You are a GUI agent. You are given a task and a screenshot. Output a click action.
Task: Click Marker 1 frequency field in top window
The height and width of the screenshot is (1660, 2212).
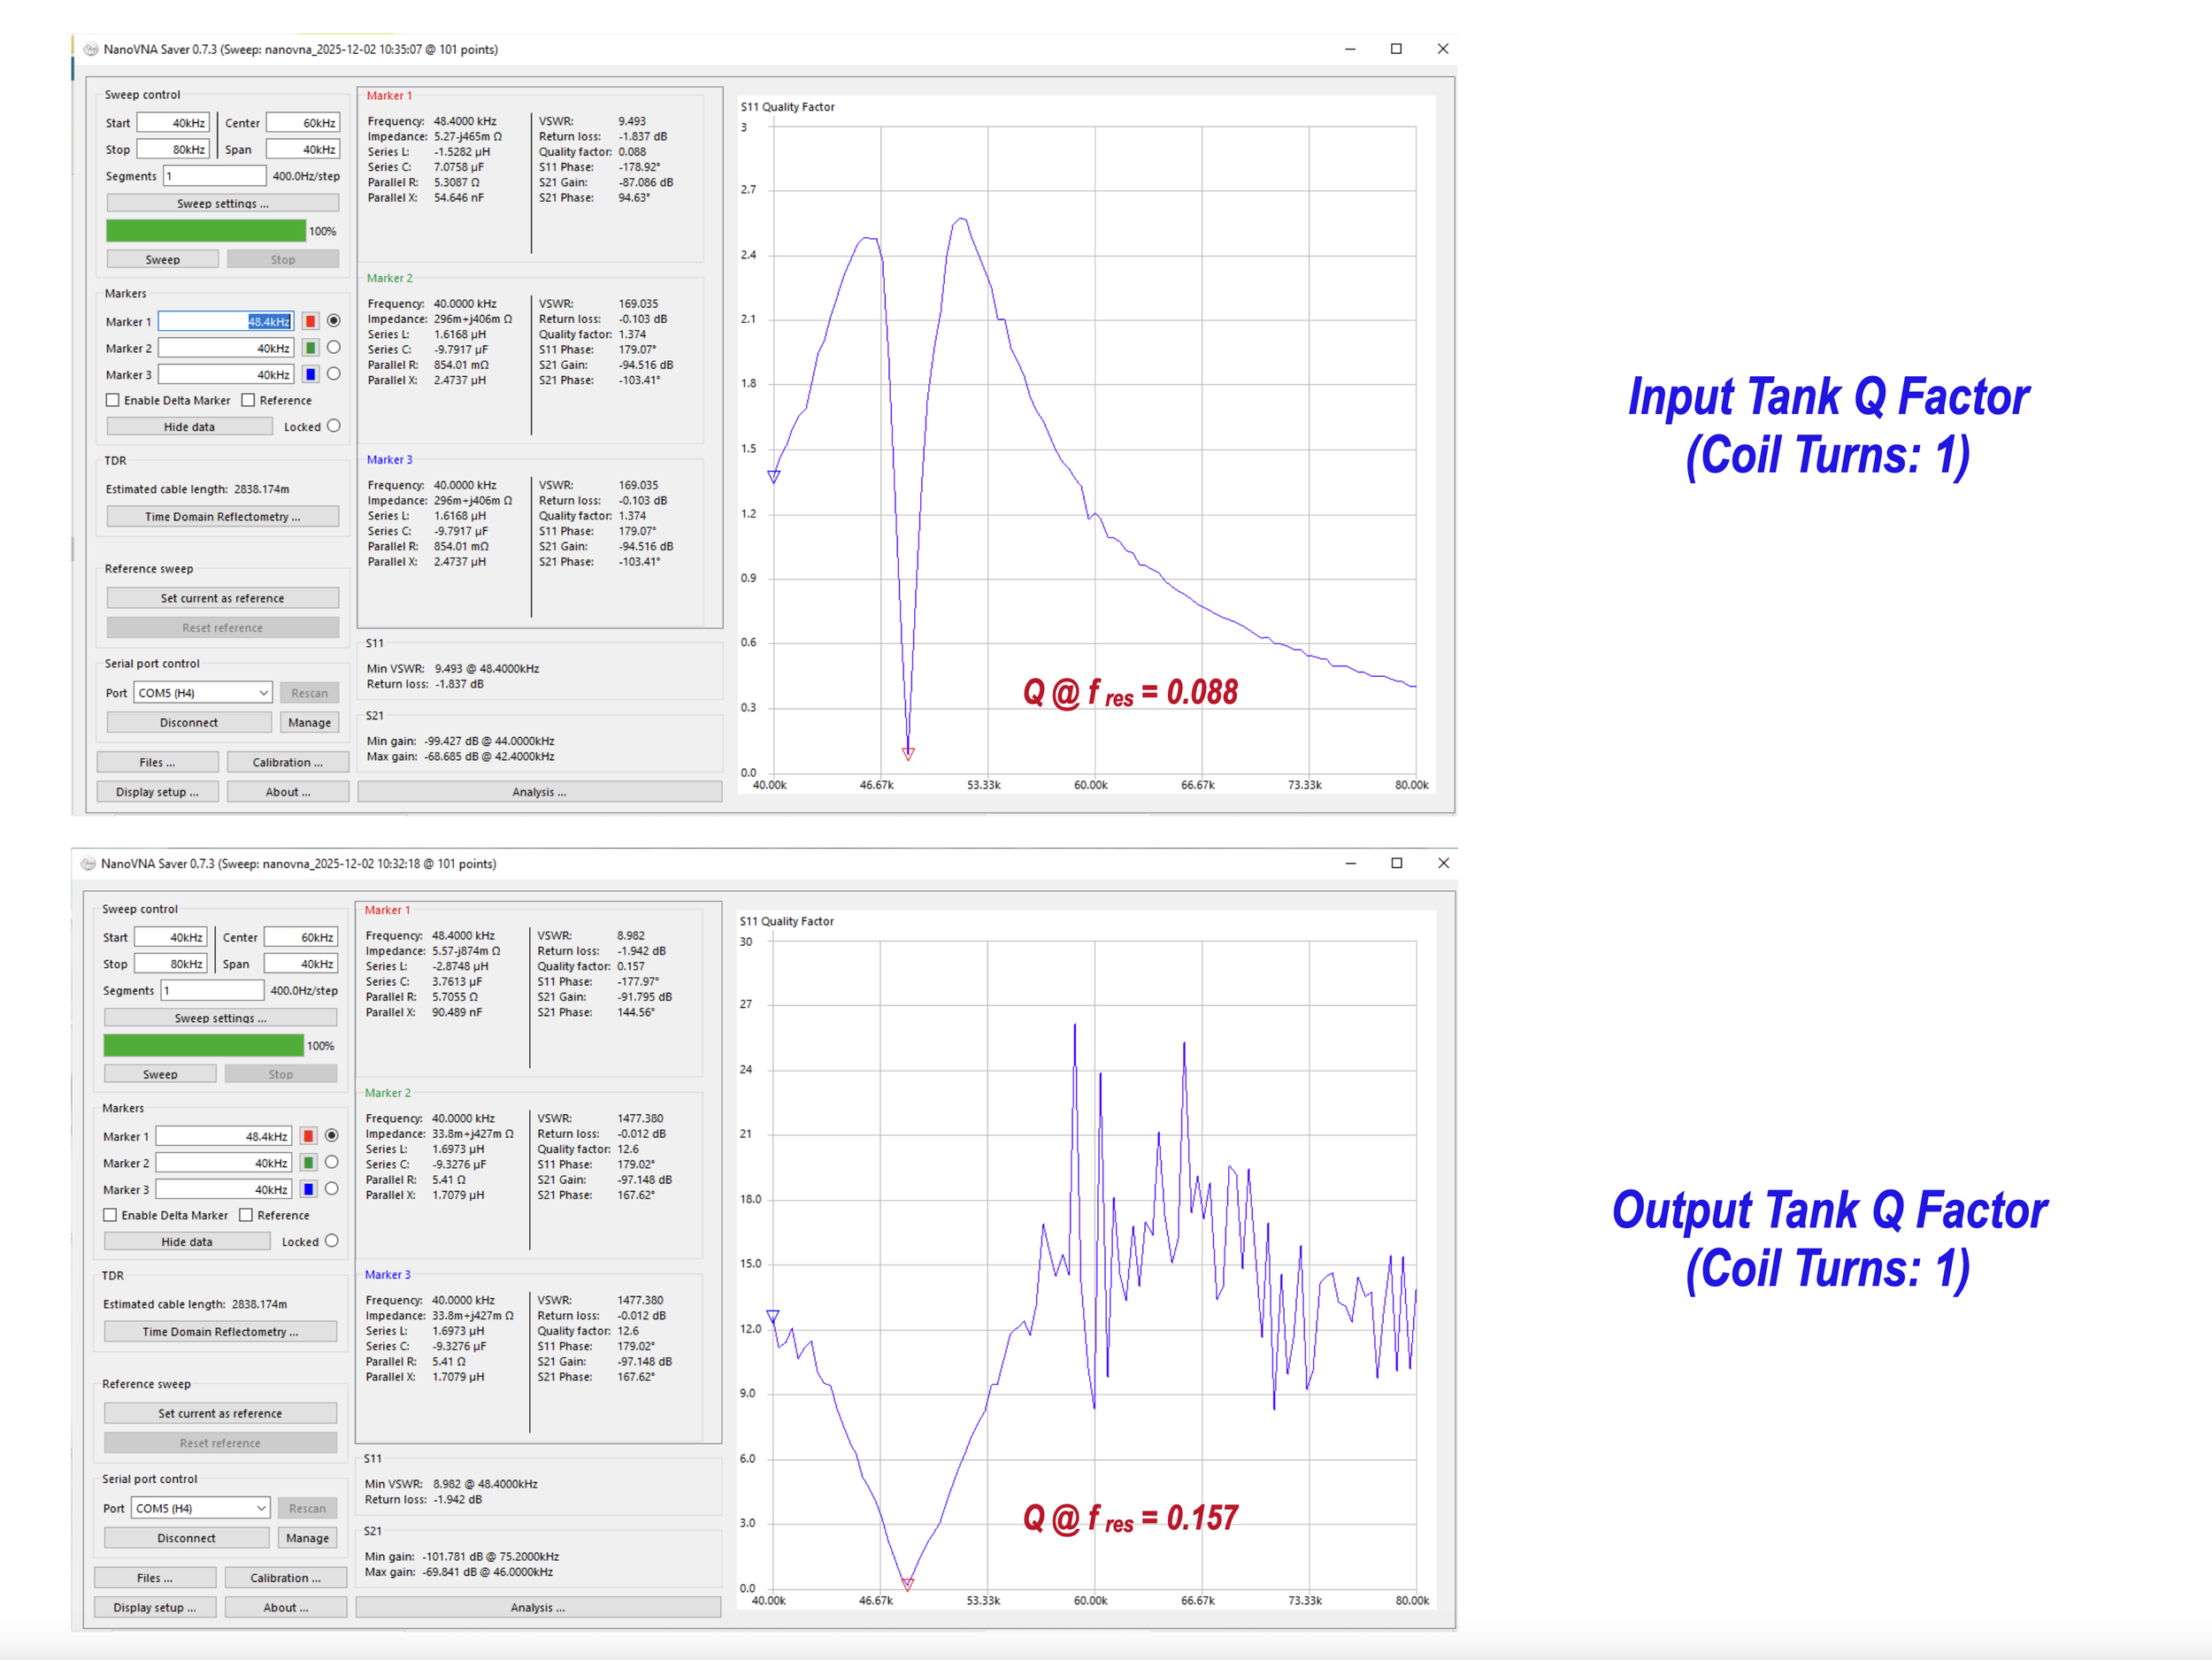pos(225,321)
